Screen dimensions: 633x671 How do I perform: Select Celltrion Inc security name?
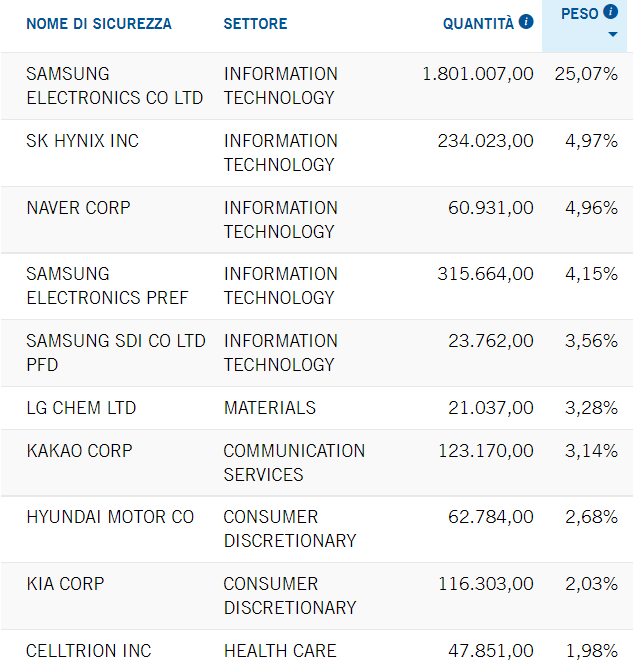(89, 651)
